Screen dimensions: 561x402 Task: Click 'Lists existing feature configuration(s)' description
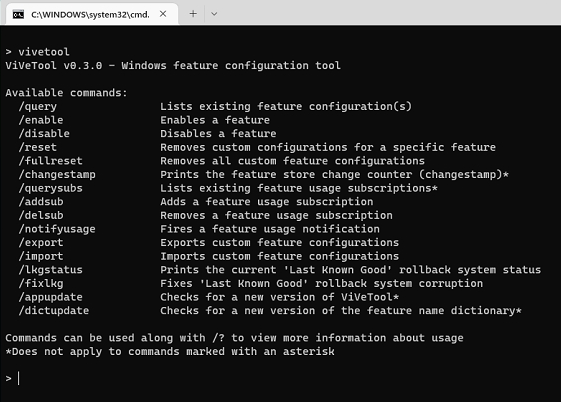[x=286, y=106]
